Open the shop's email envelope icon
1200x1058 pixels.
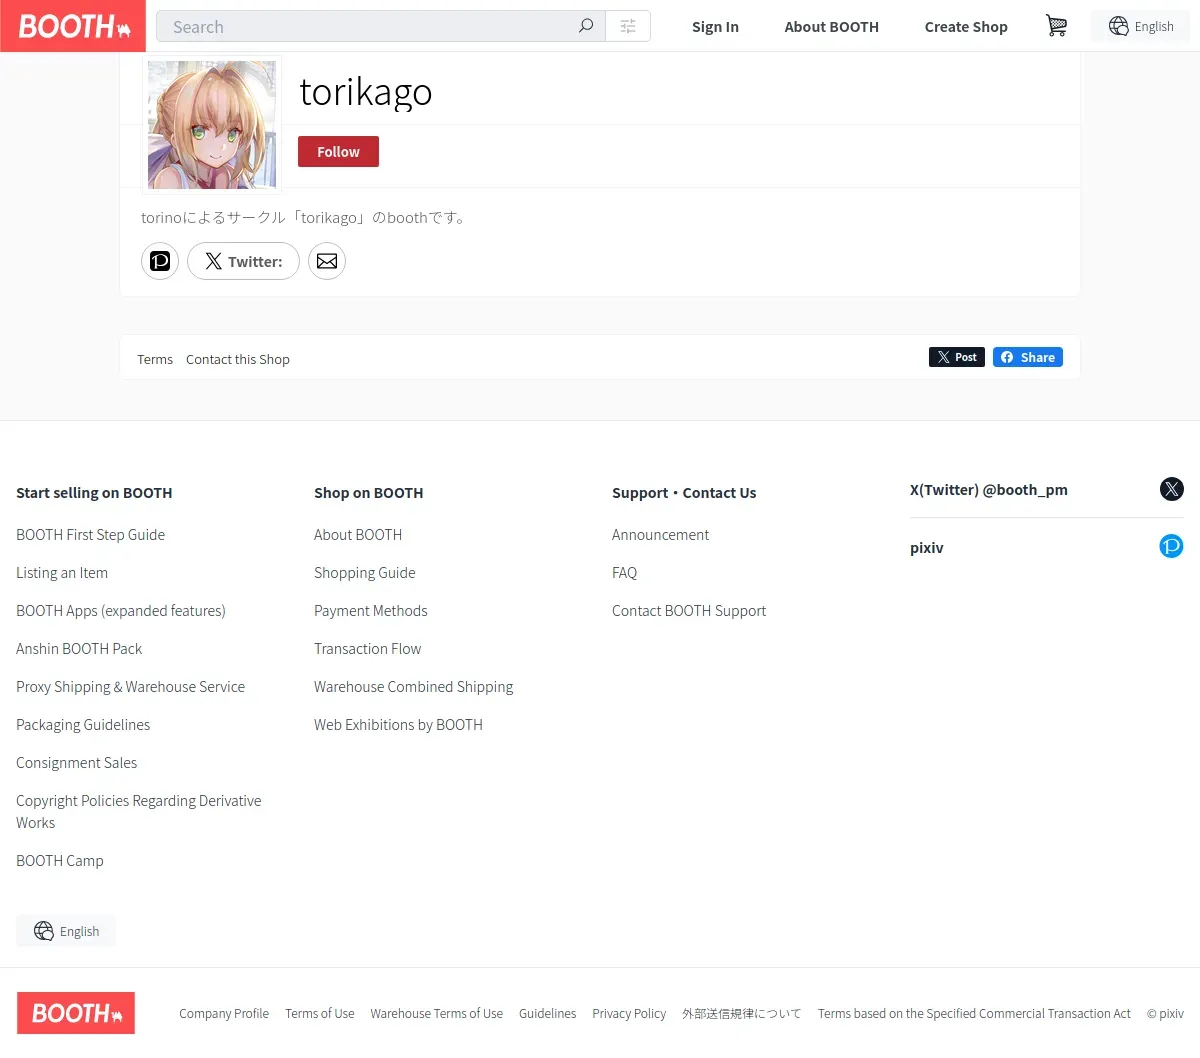327,261
